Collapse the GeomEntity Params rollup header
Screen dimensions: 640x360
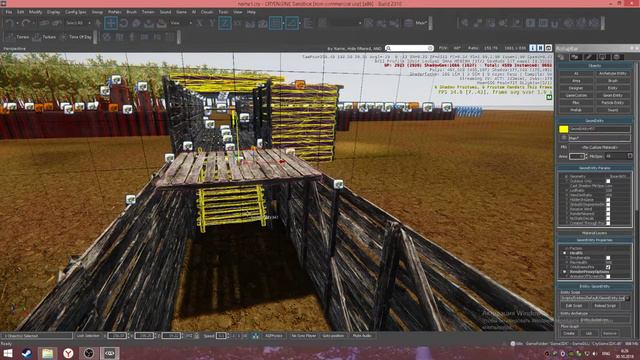pos(595,168)
